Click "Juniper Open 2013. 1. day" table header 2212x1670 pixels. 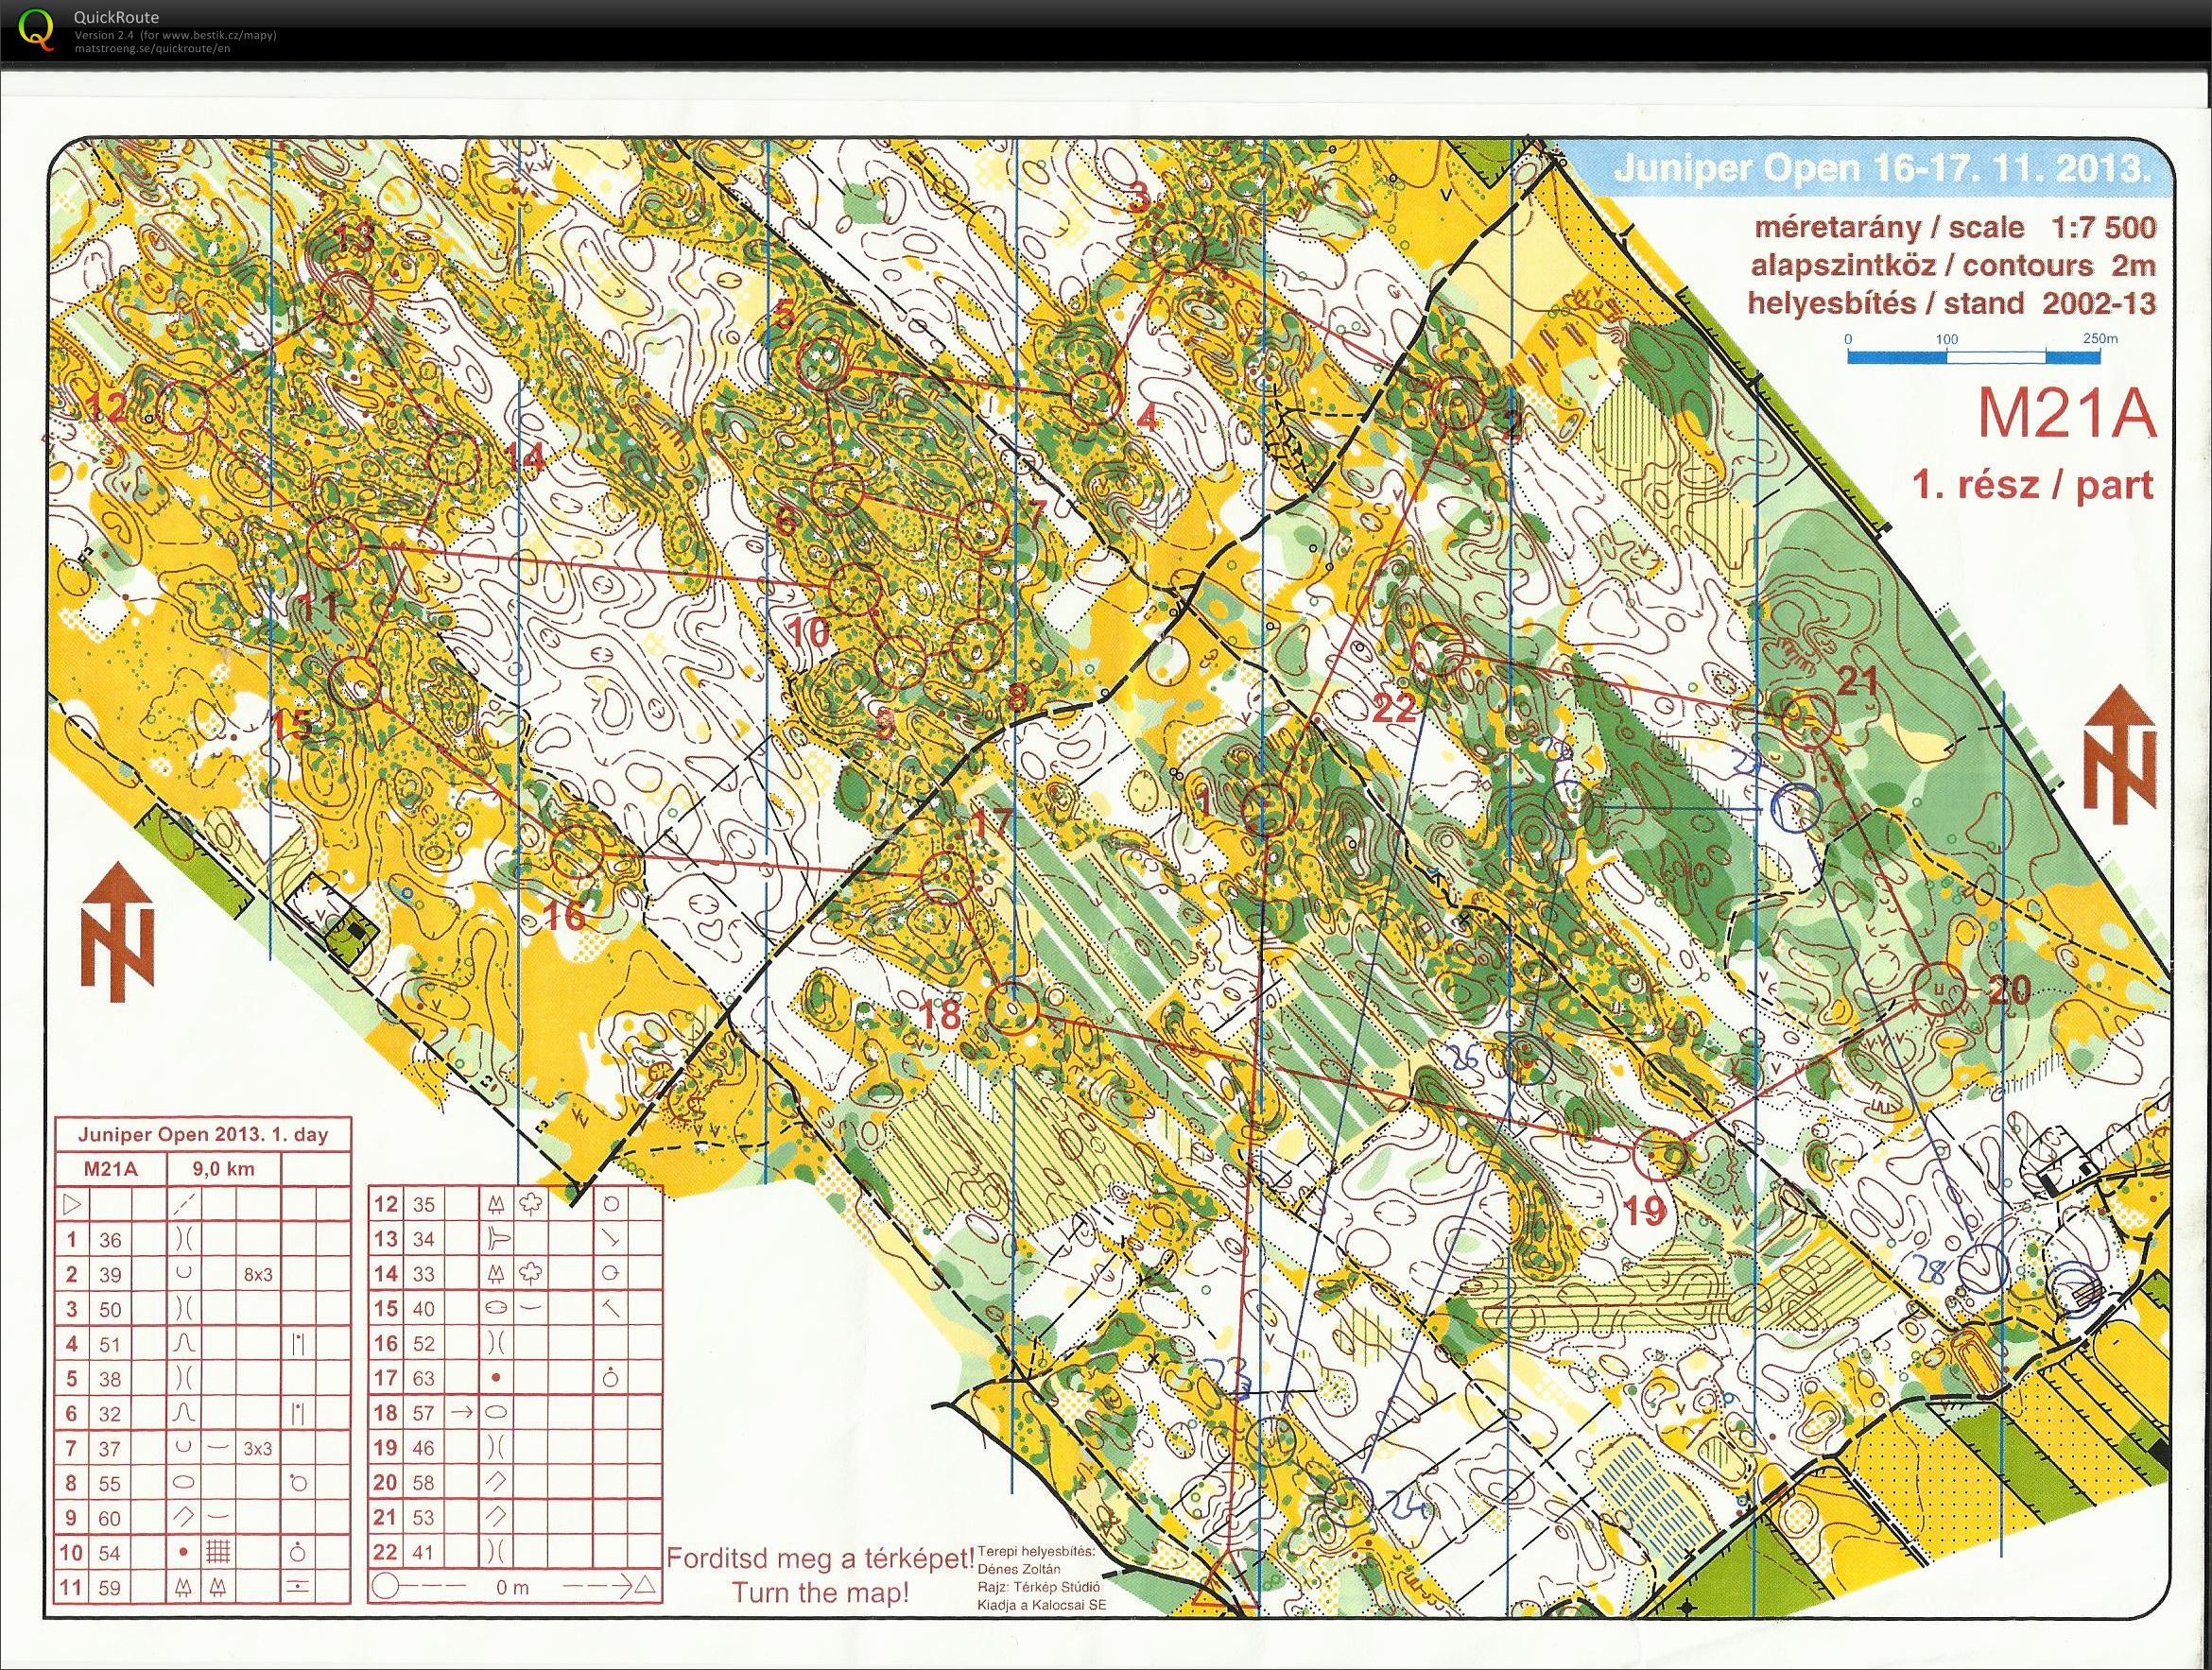coord(203,1134)
